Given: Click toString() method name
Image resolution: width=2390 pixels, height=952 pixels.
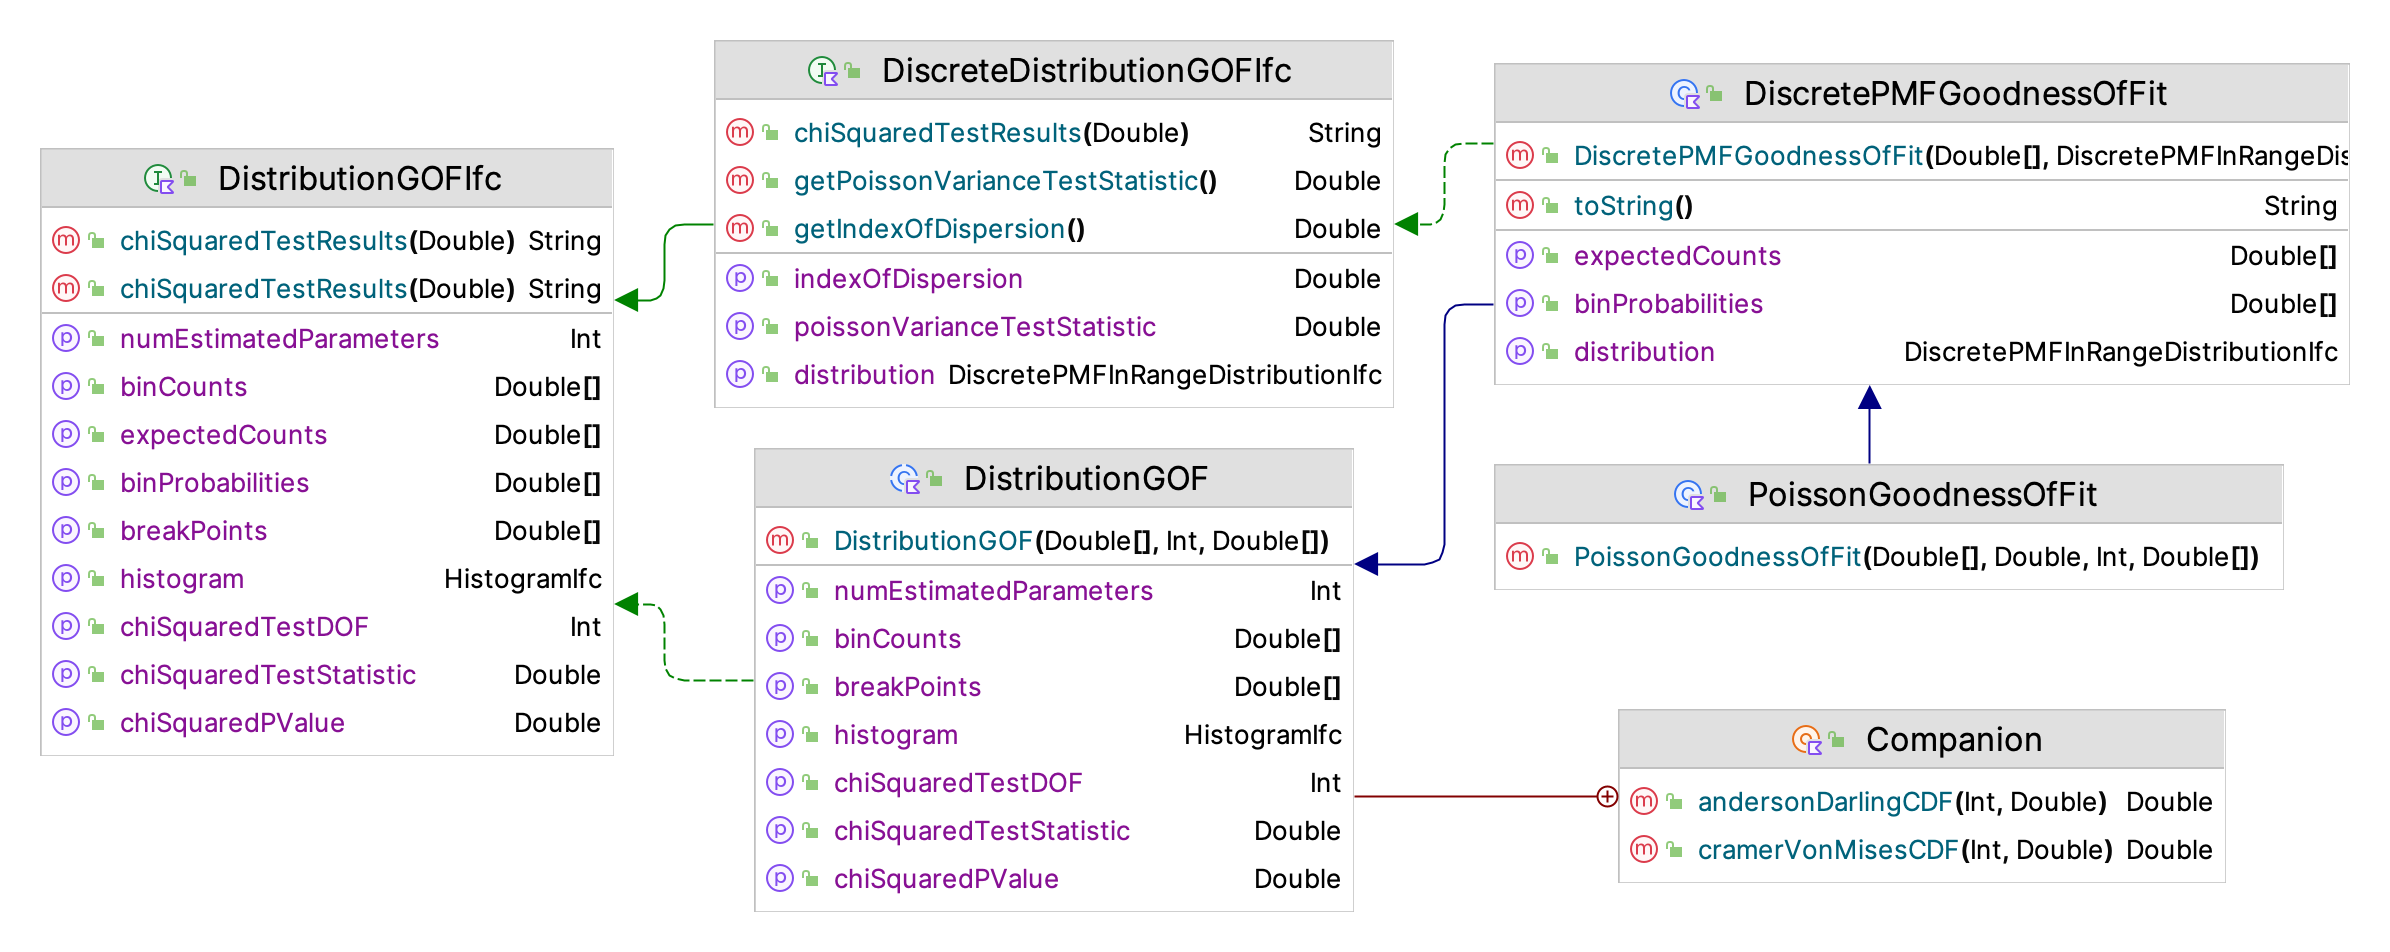Looking at the screenshot, I should (1633, 206).
